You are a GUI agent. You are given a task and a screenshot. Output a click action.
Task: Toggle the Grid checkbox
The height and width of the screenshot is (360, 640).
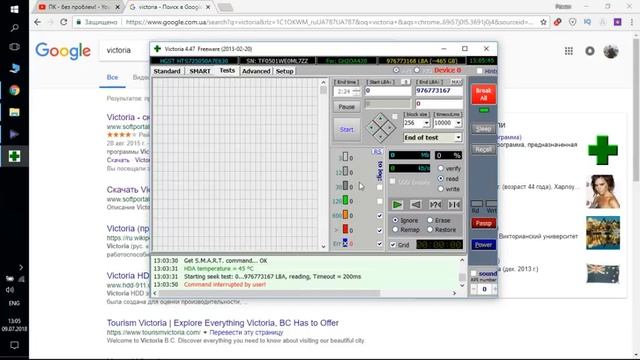393,245
